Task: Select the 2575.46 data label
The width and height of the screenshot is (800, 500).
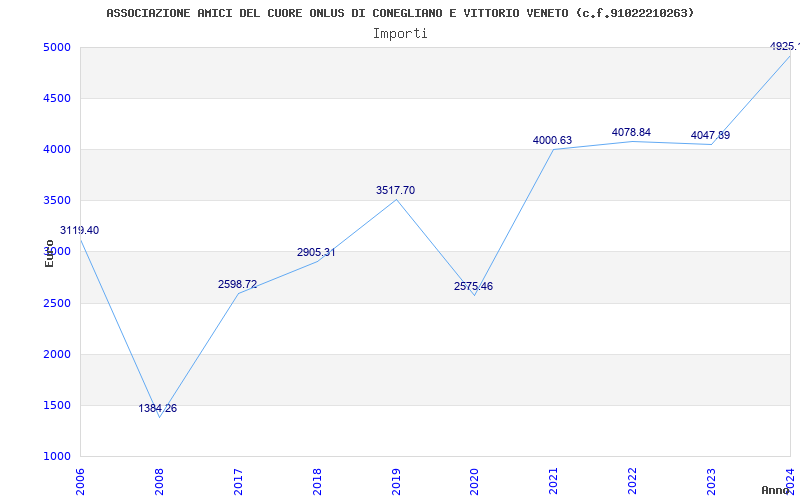Action: coord(473,286)
